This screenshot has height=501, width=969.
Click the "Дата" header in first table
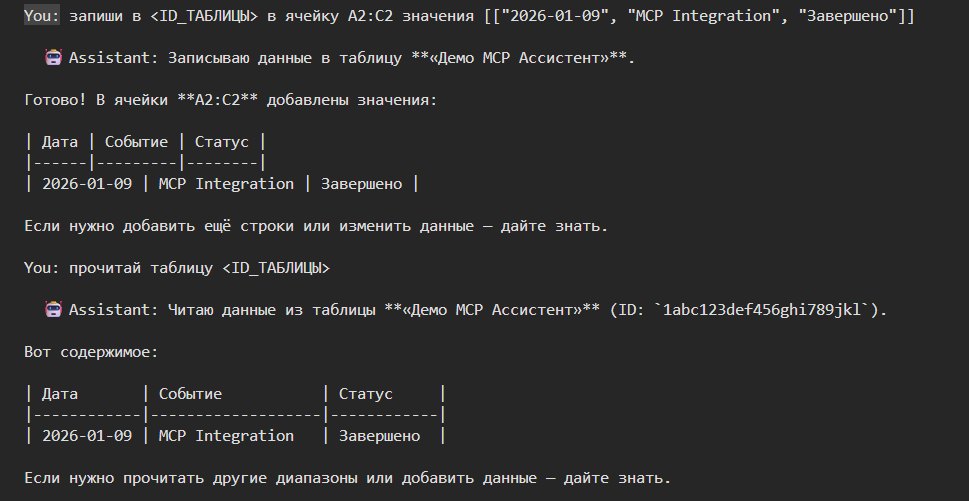click(x=60, y=142)
